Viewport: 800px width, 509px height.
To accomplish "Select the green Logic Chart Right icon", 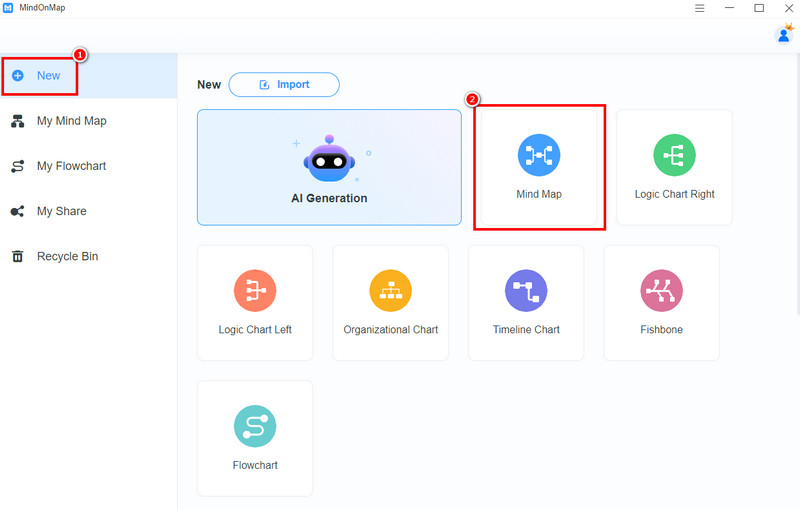I will coord(674,155).
